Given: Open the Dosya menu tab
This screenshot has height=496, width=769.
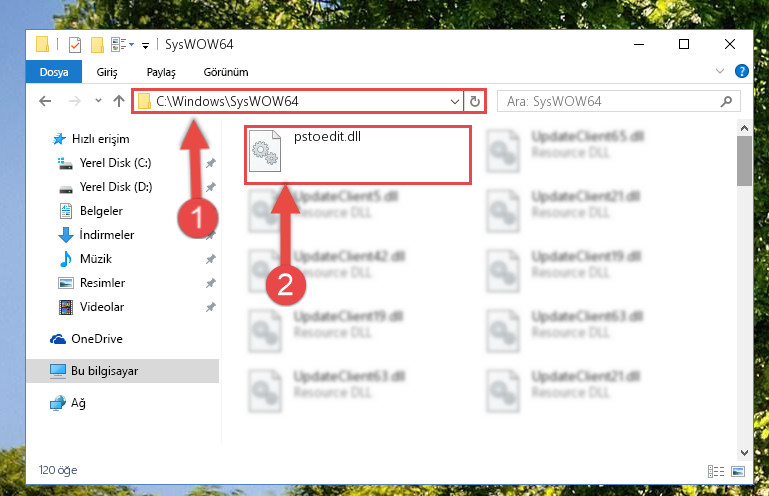Looking at the screenshot, I should point(54,72).
